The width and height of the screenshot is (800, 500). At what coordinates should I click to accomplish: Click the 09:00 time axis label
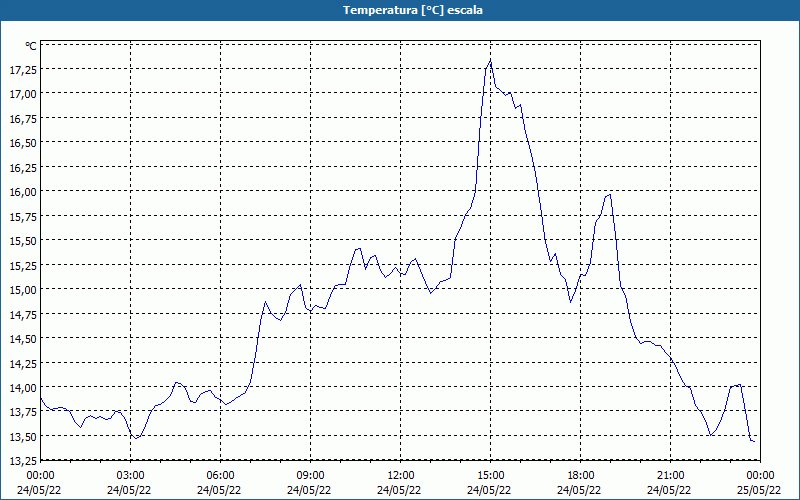click(310, 476)
